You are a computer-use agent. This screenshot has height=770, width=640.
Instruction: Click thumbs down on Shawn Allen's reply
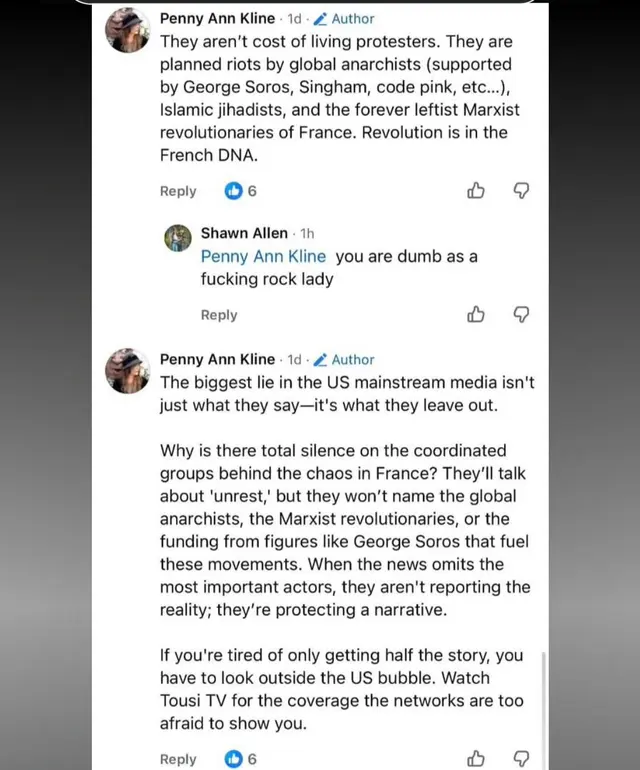521,314
